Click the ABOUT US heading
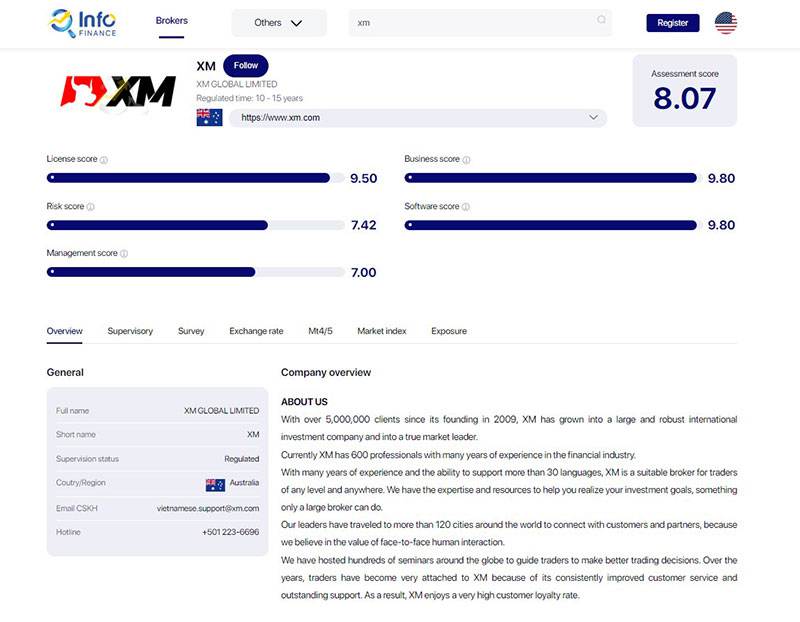This screenshot has height=622, width=800. (304, 402)
